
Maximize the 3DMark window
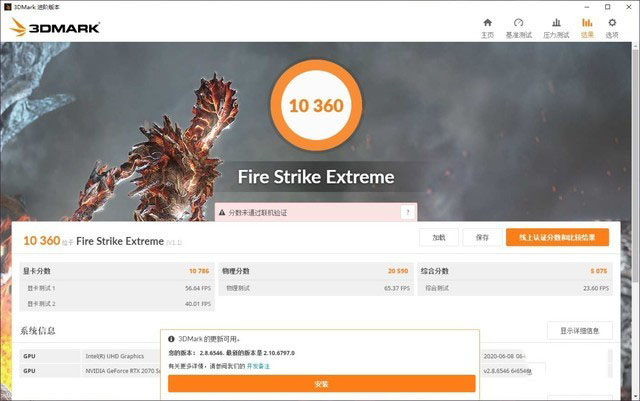[x=607, y=7]
